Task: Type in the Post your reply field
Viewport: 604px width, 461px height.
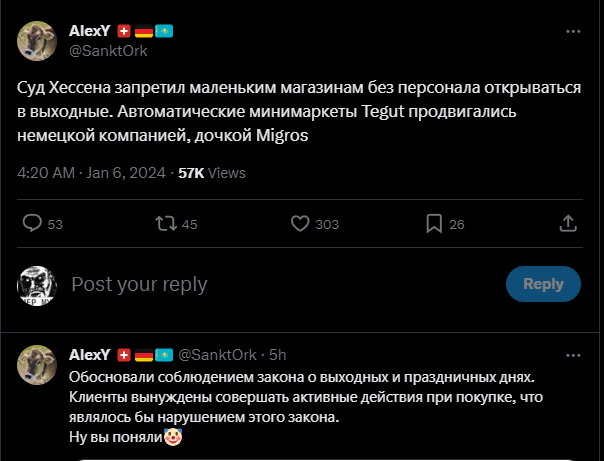Action: [280, 285]
